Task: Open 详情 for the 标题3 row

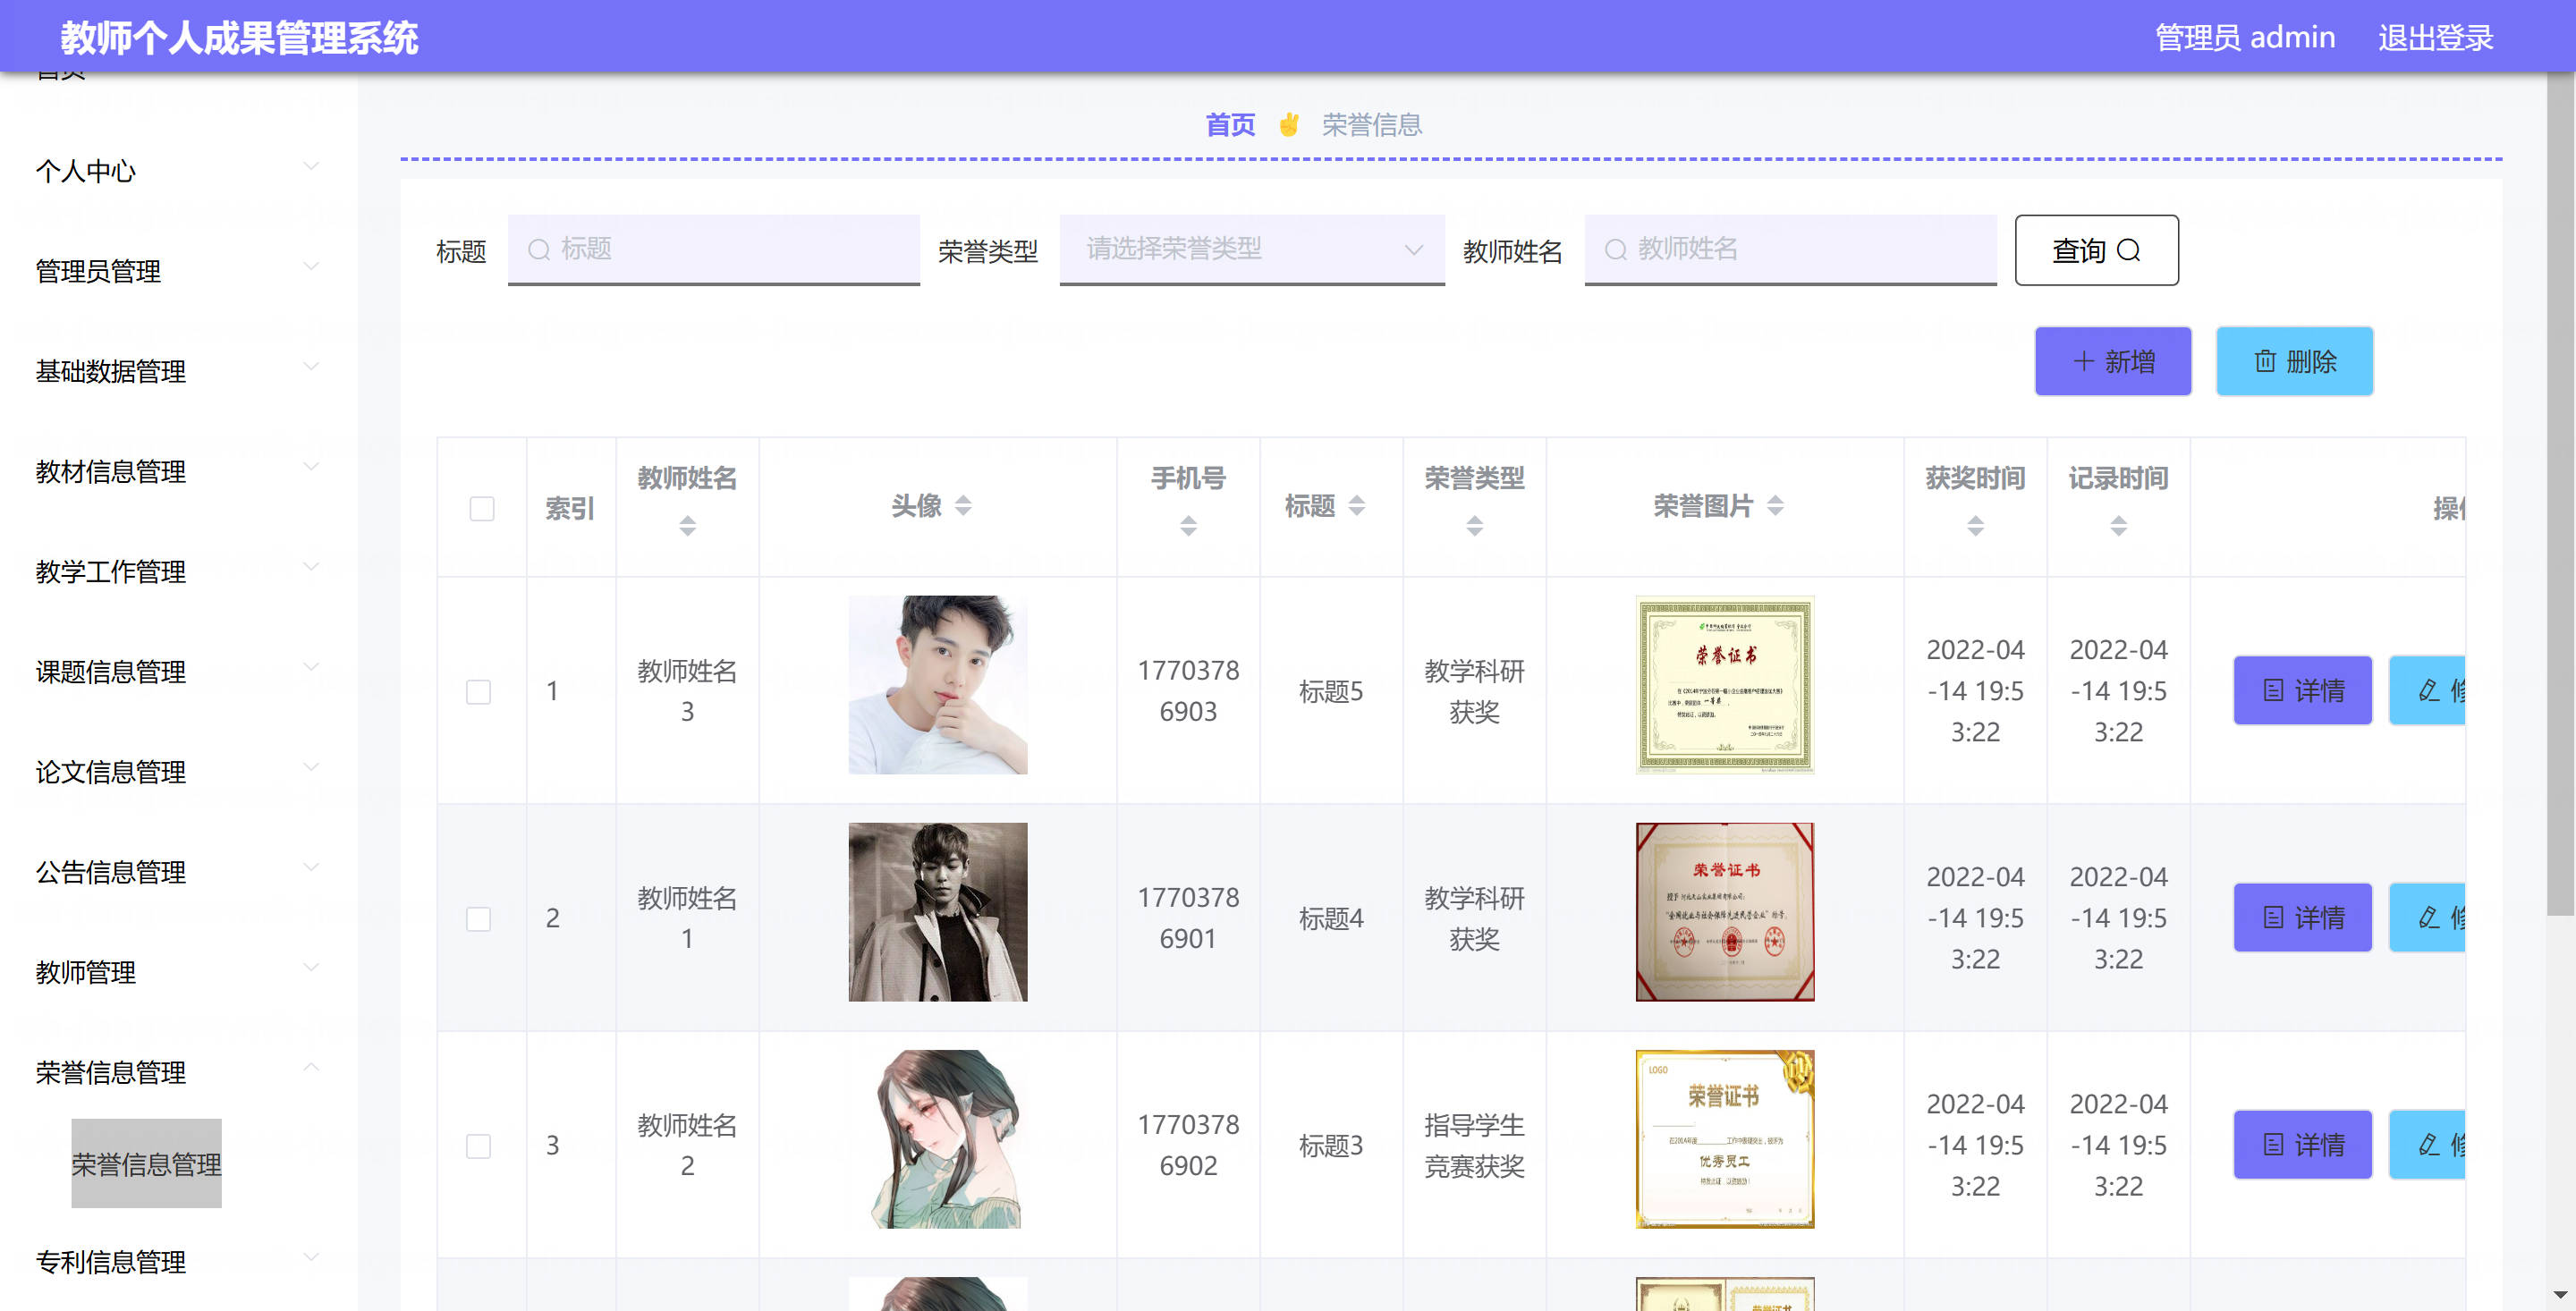Action: click(2302, 1145)
